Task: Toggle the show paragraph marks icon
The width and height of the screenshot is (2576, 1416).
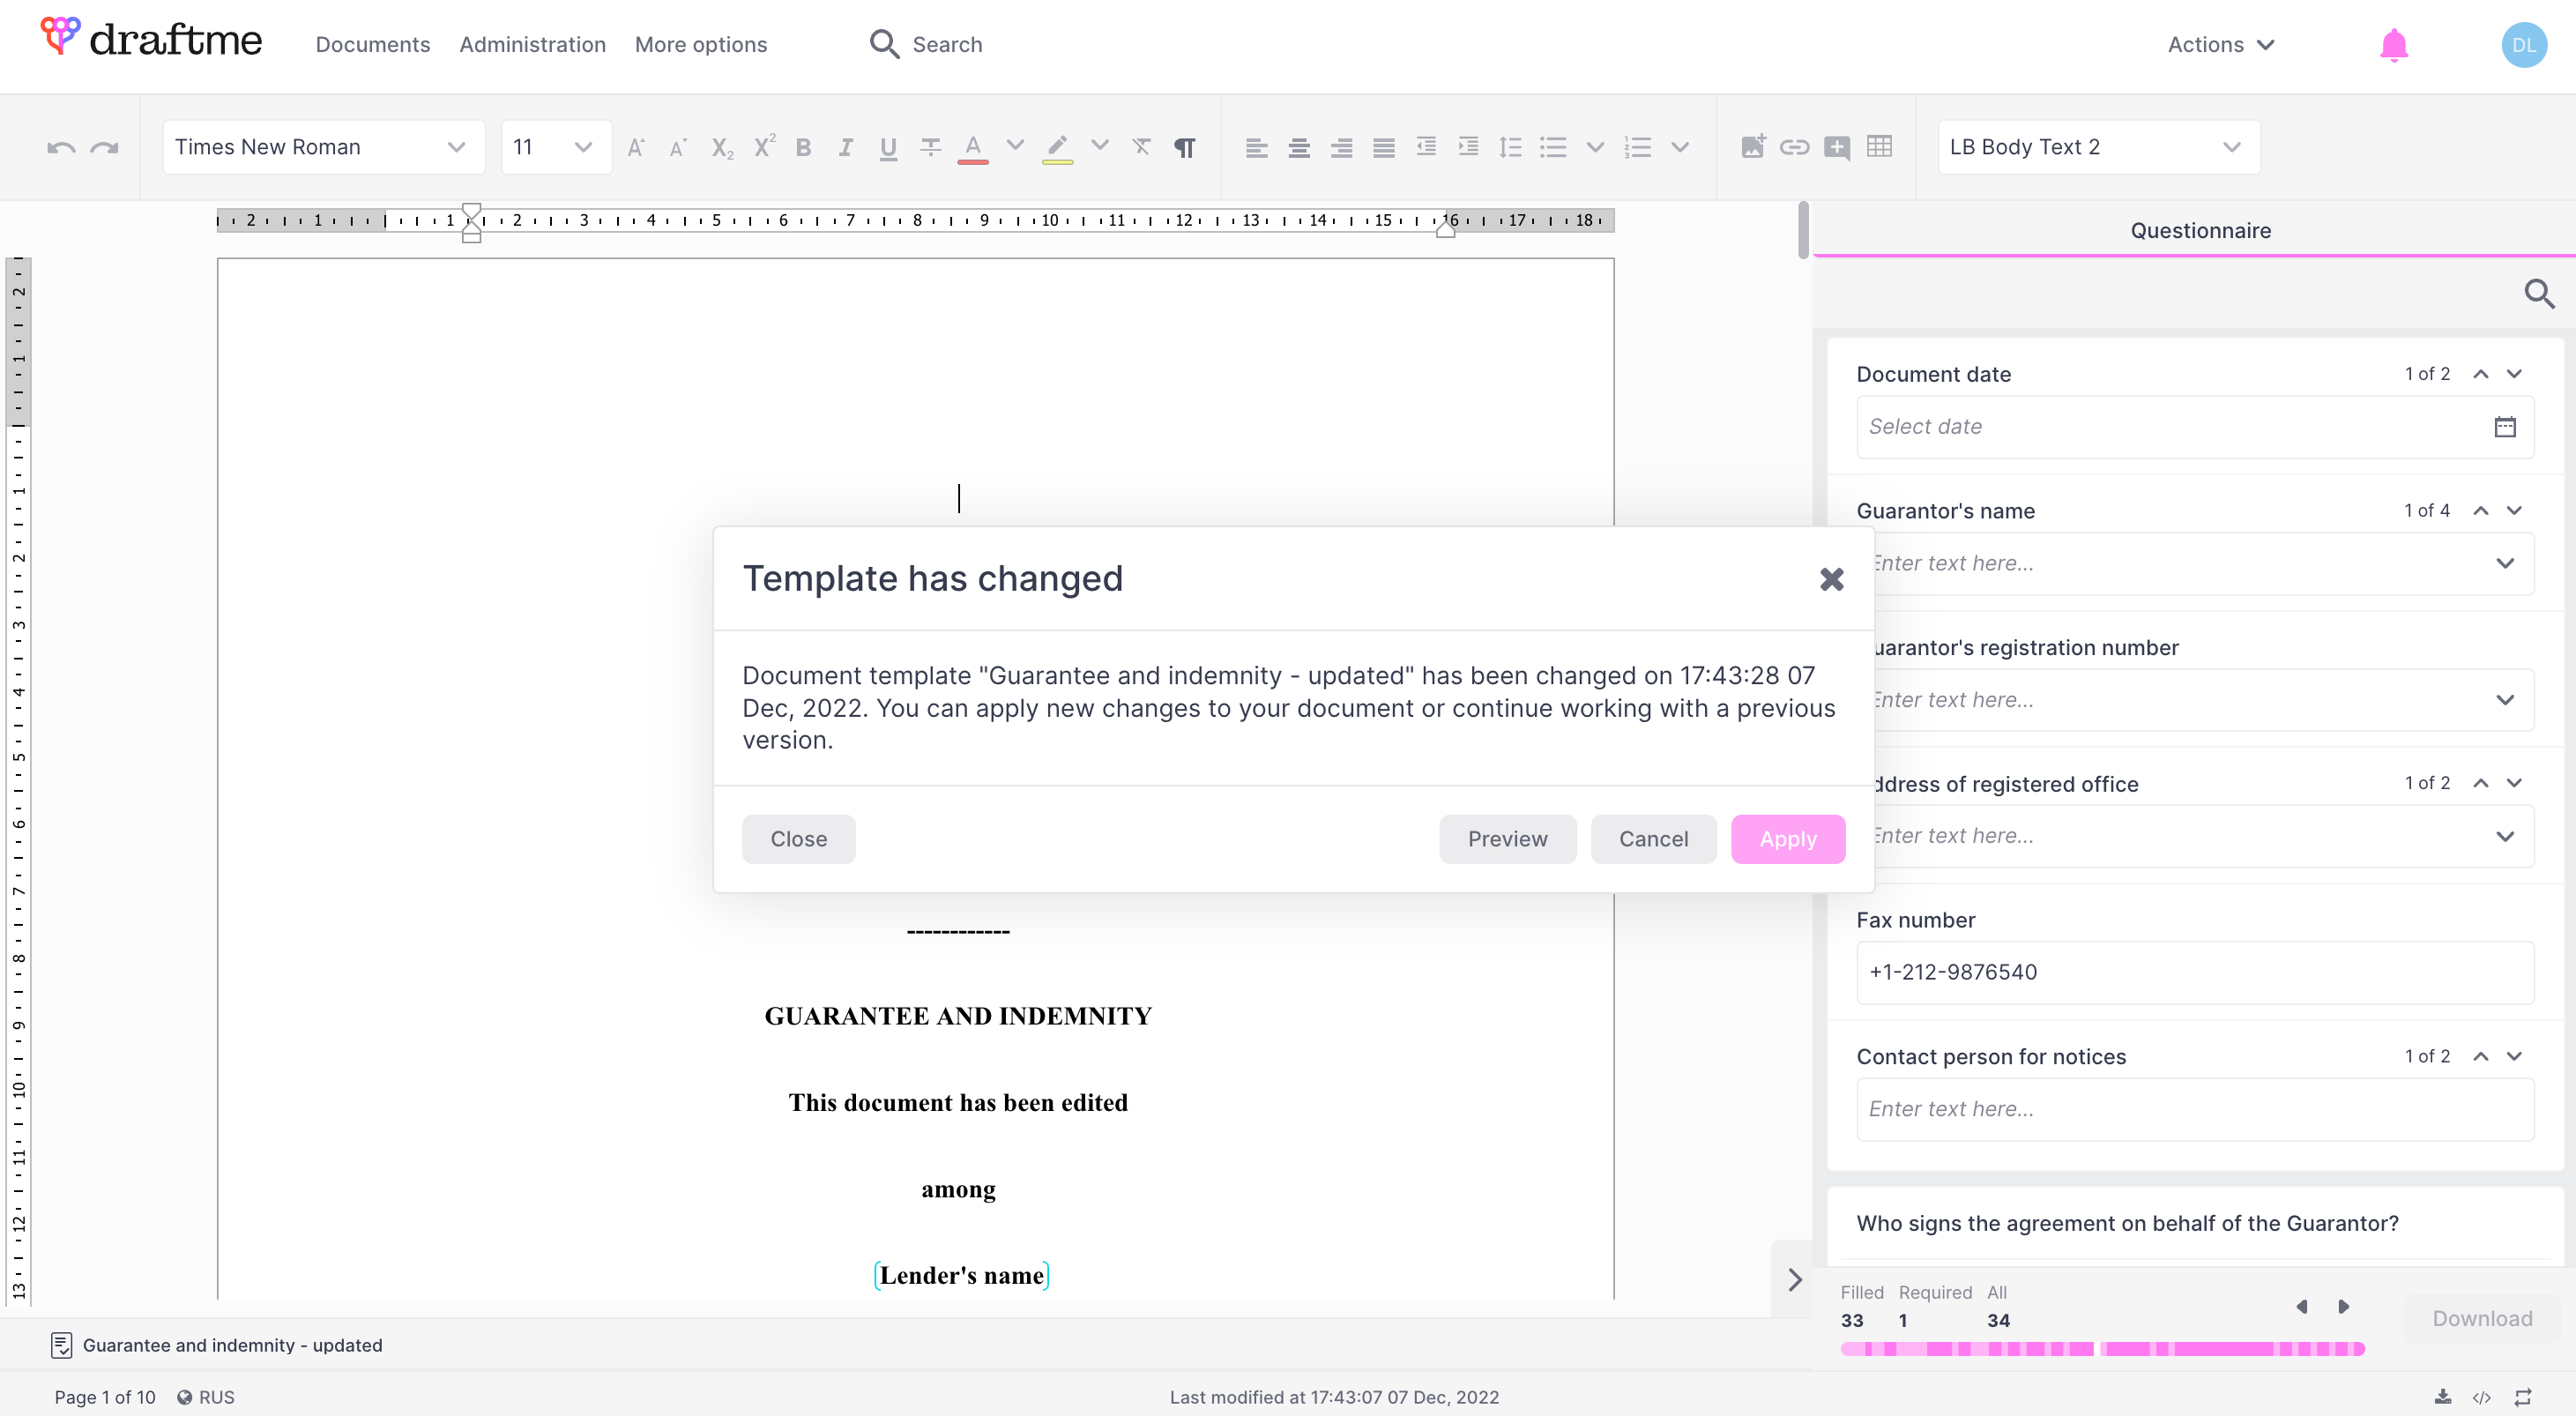Action: [x=1185, y=148]
